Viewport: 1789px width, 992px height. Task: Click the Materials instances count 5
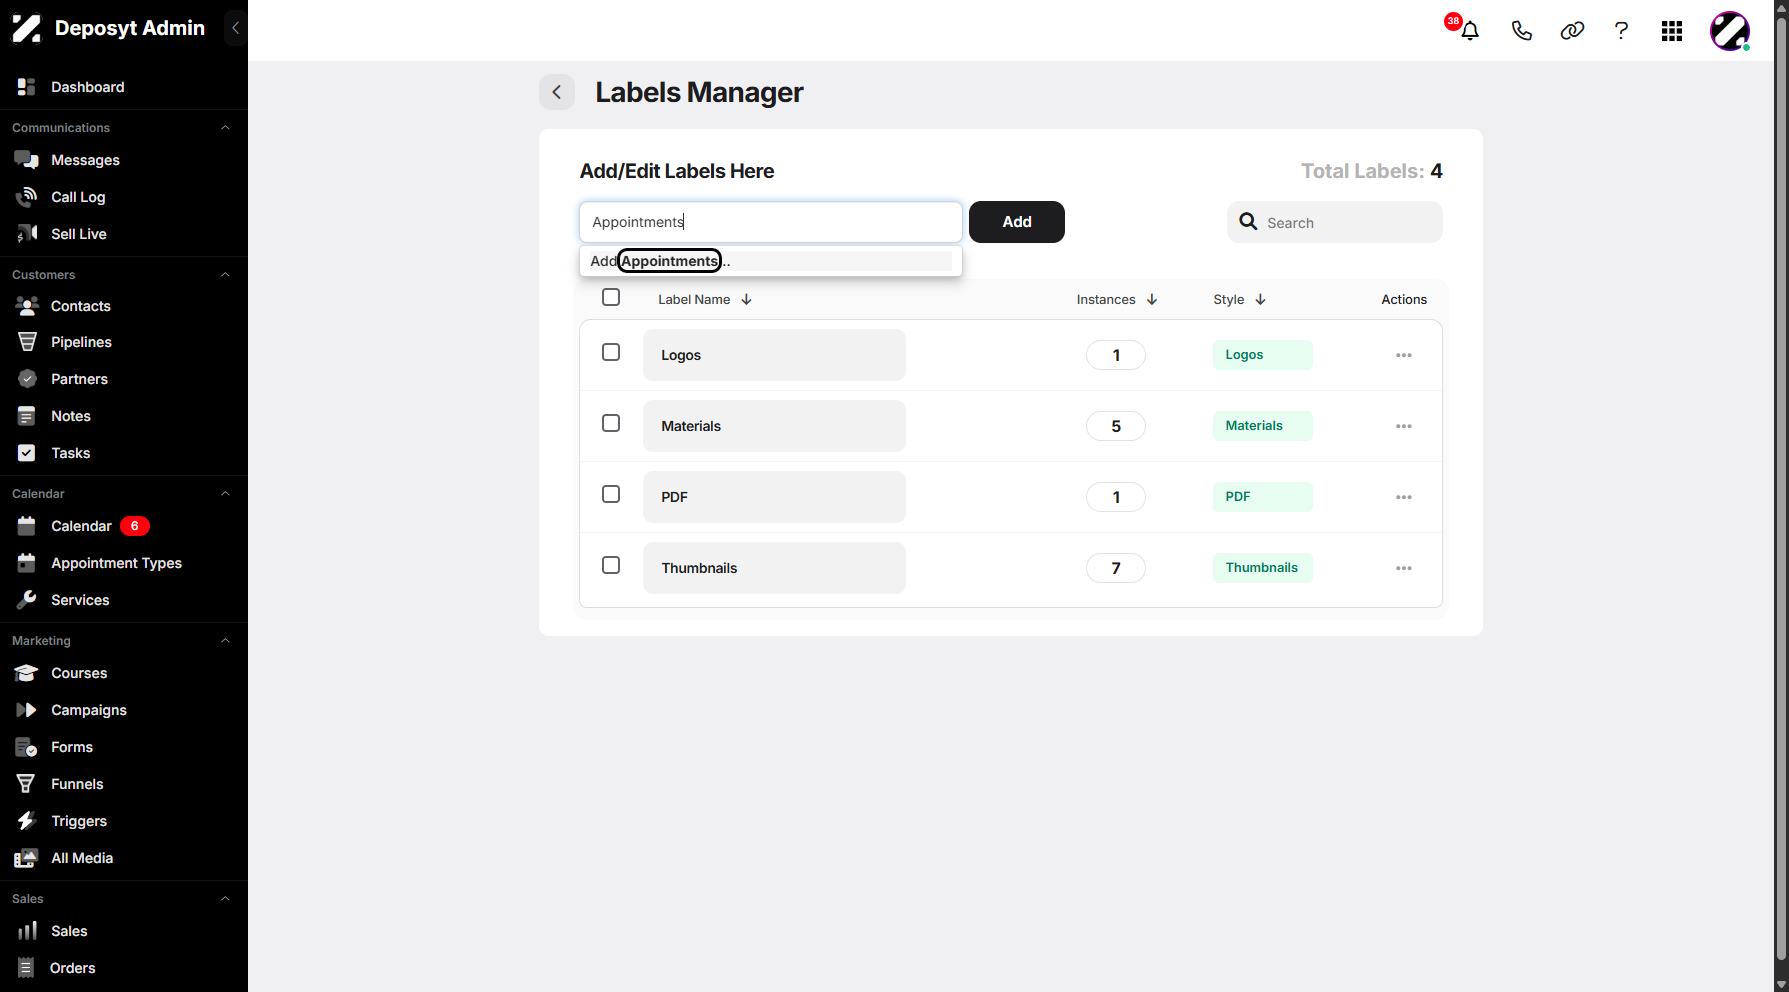pos(1116,426)
